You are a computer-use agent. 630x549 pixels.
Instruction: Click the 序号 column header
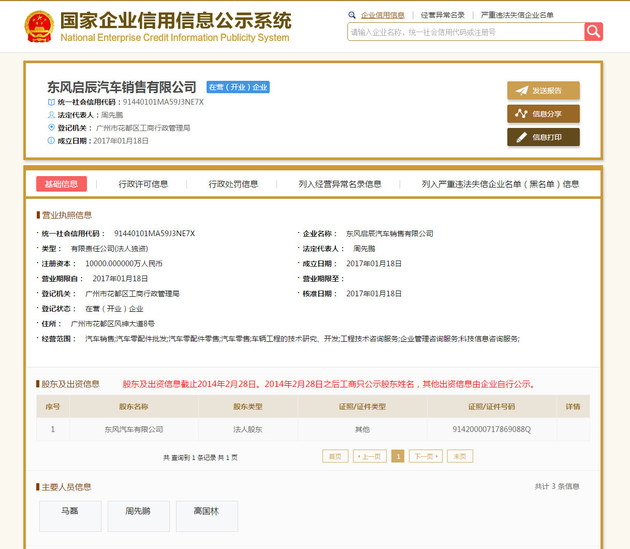[x=53, y=407]
